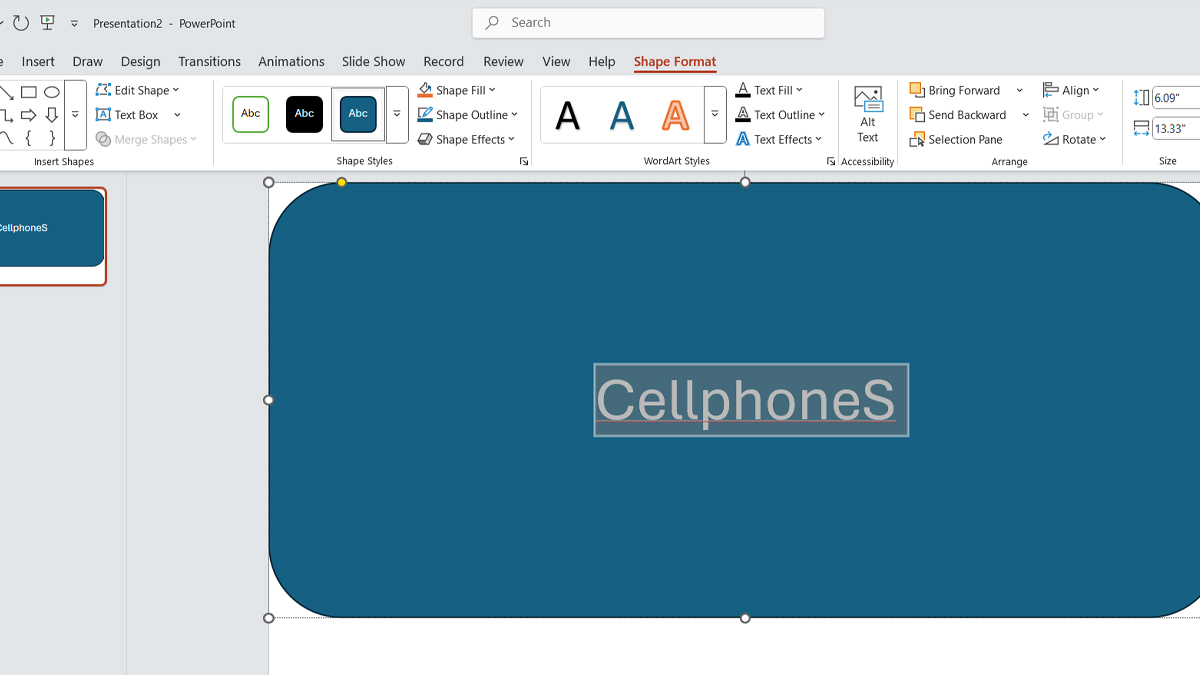Switch to the View tab
Screen dimensions: 1200x675
[556, 61]
